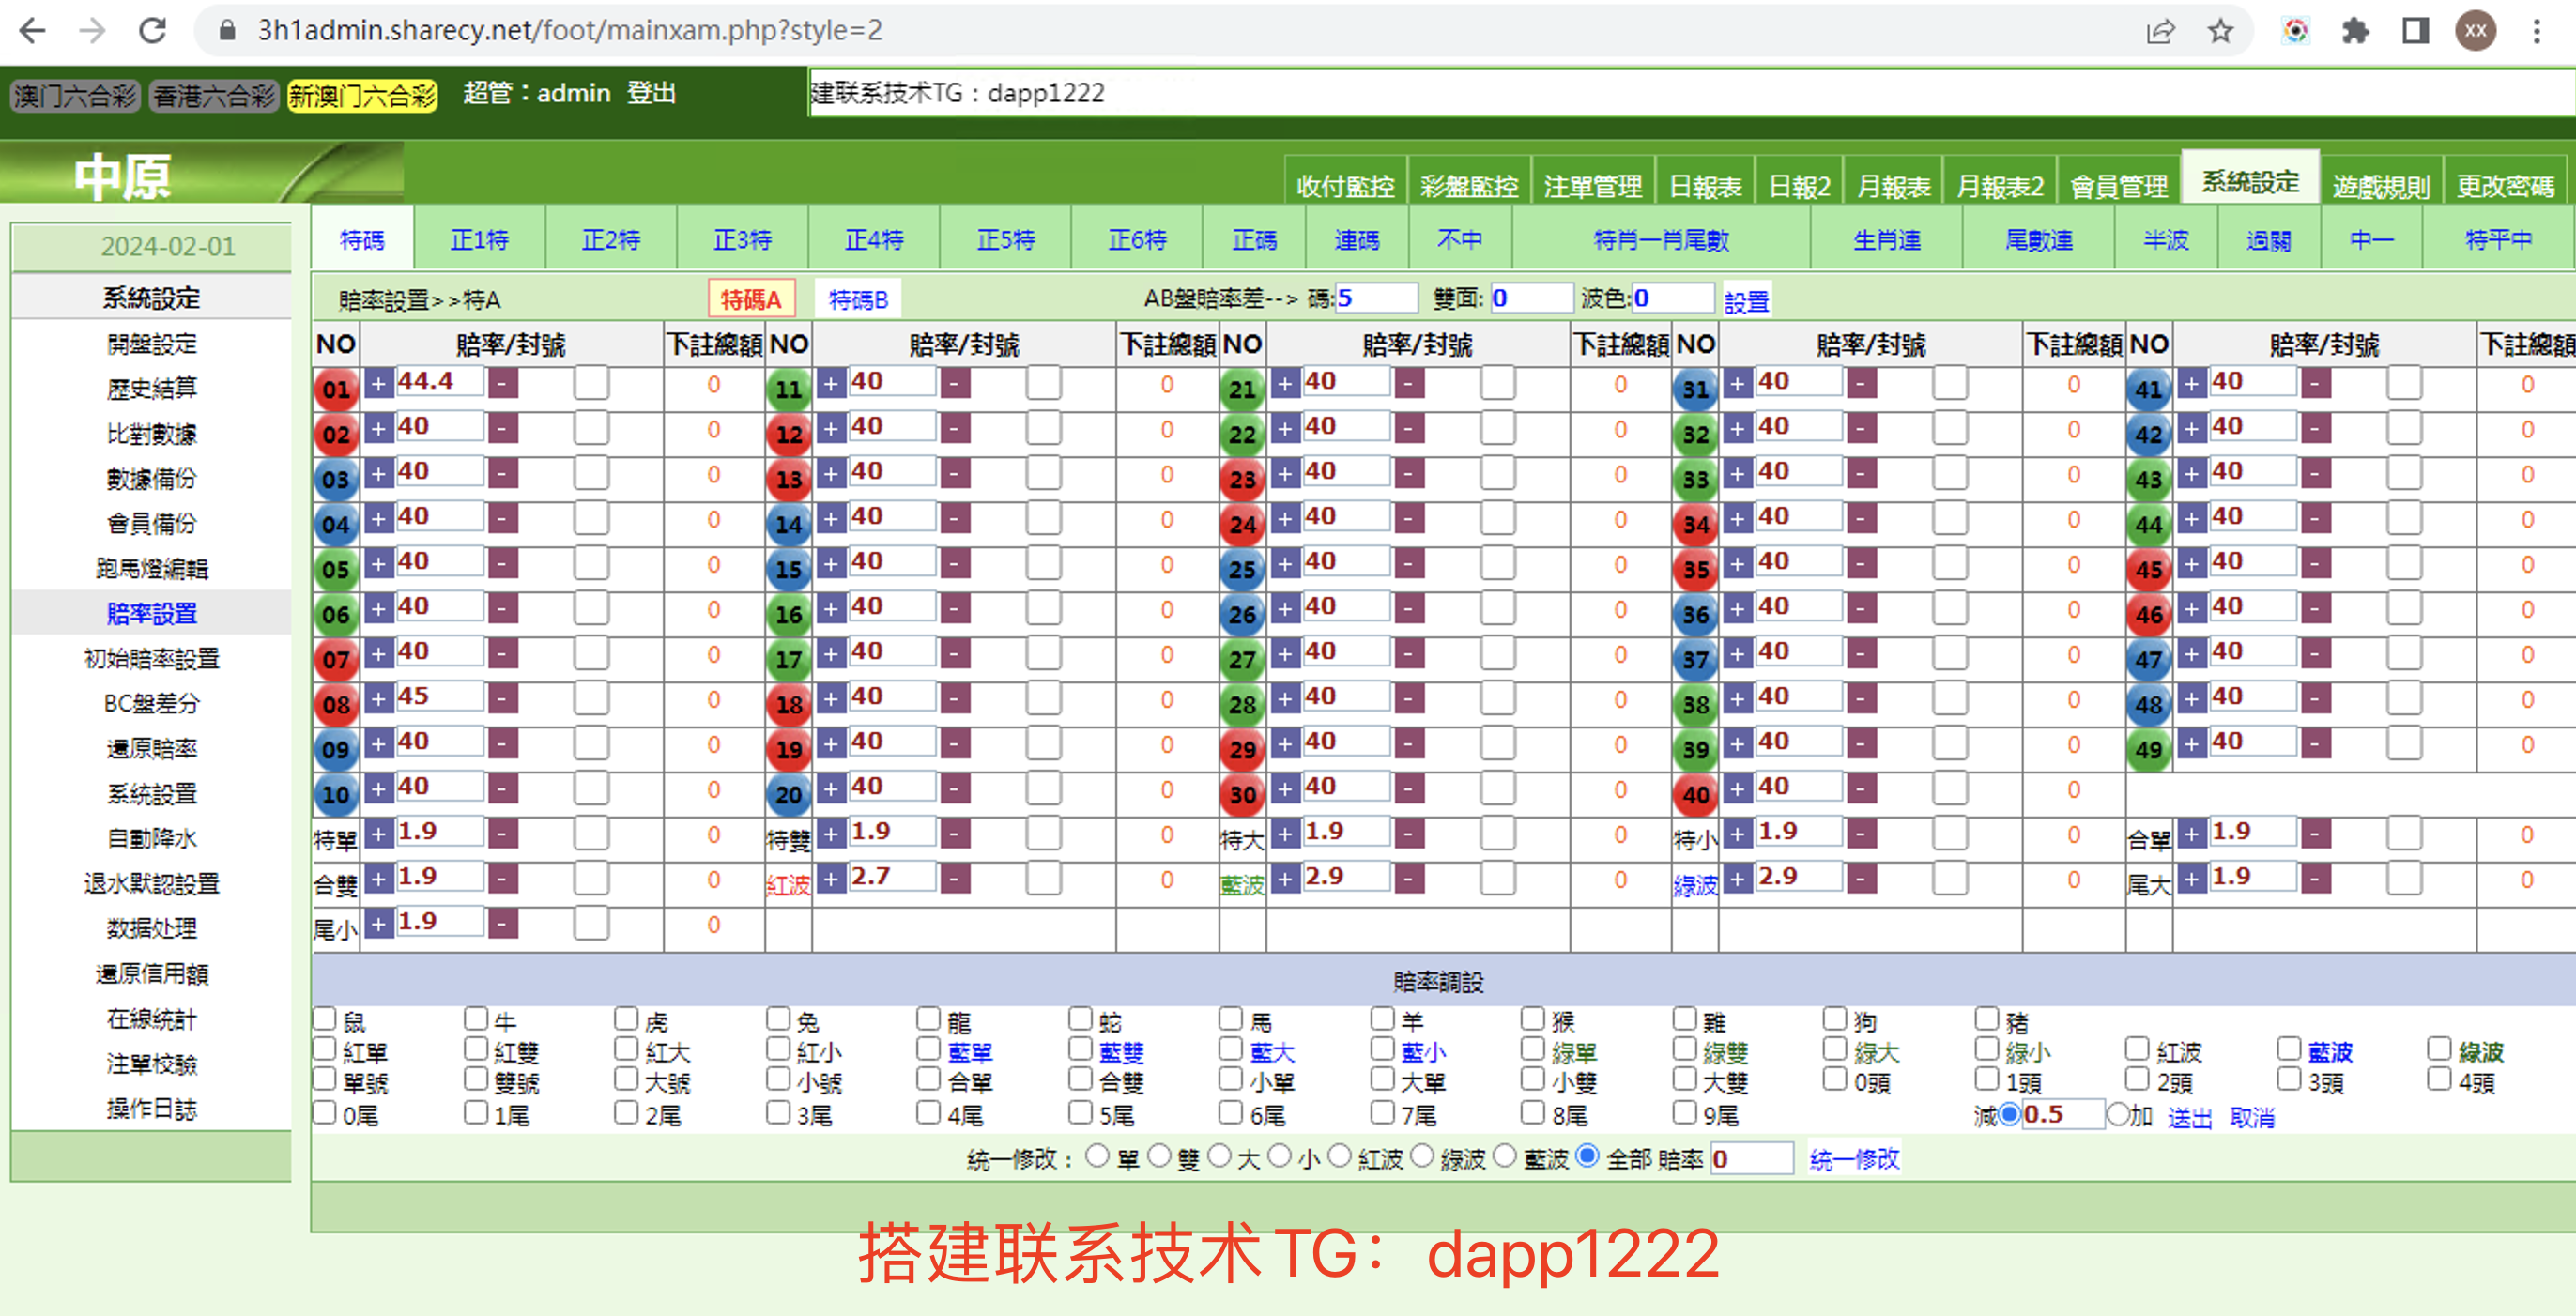Reload the browser page
The height and width of the screenshot is (1316, 2576).
[152, 31]
